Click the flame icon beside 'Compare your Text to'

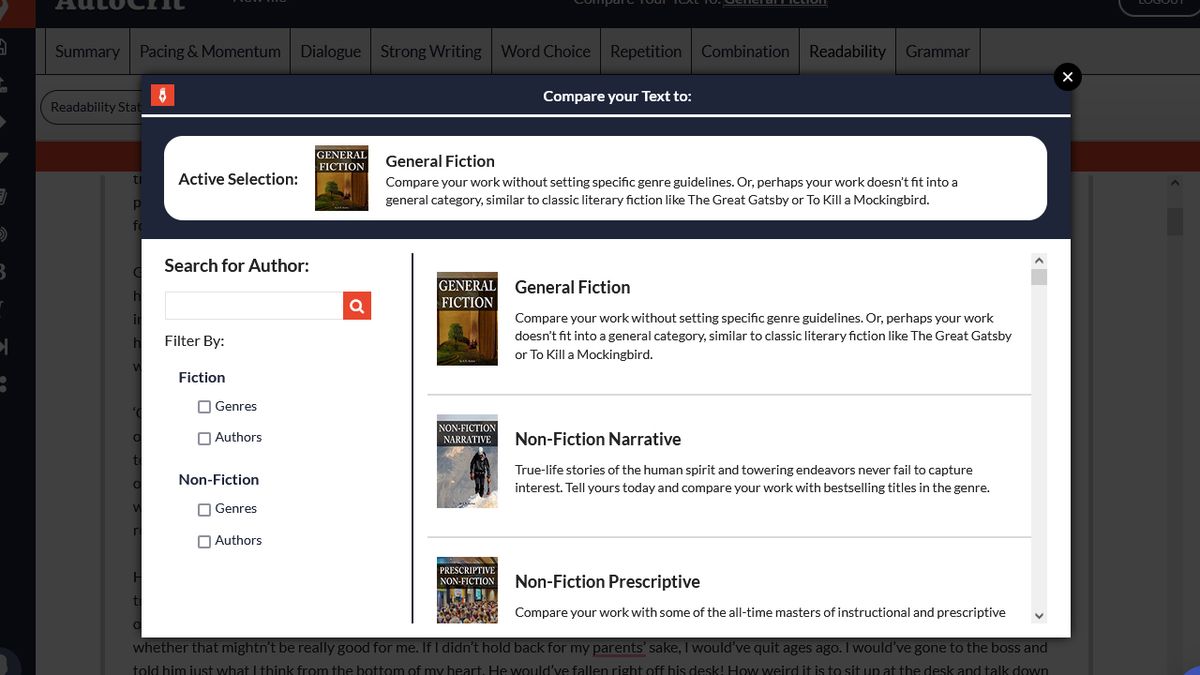pyautogui.click(x=163, y=95)
